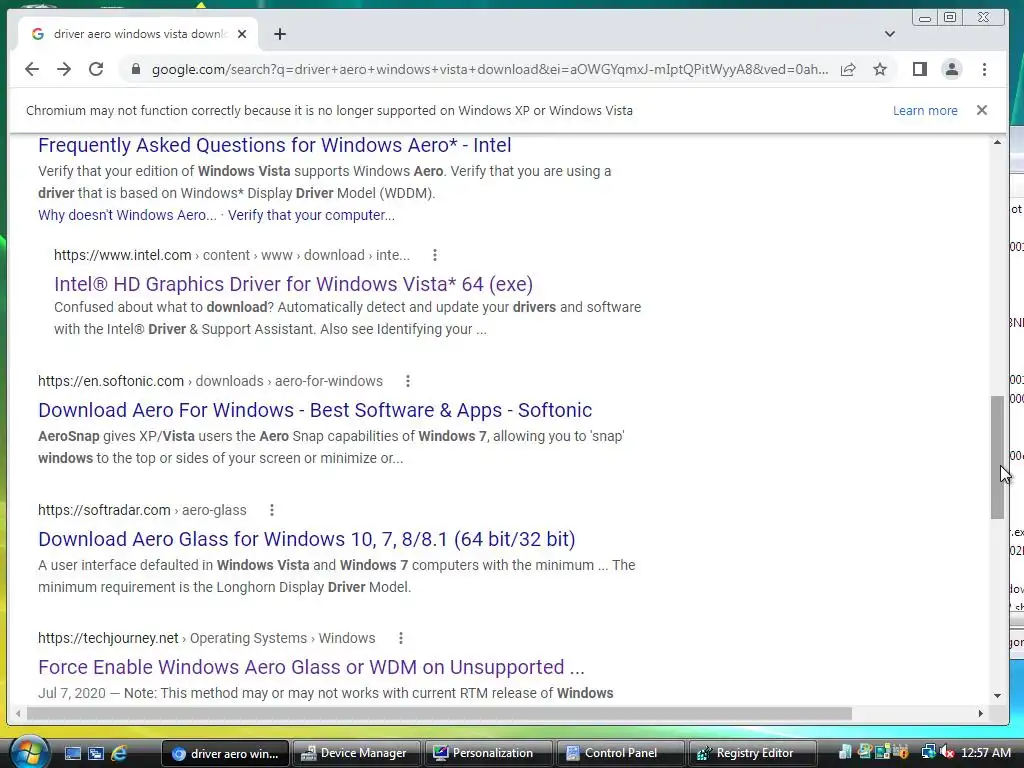The image size is (1024, 768).
Task: Open the browser profile avatar
Action: tap(952, 69)
